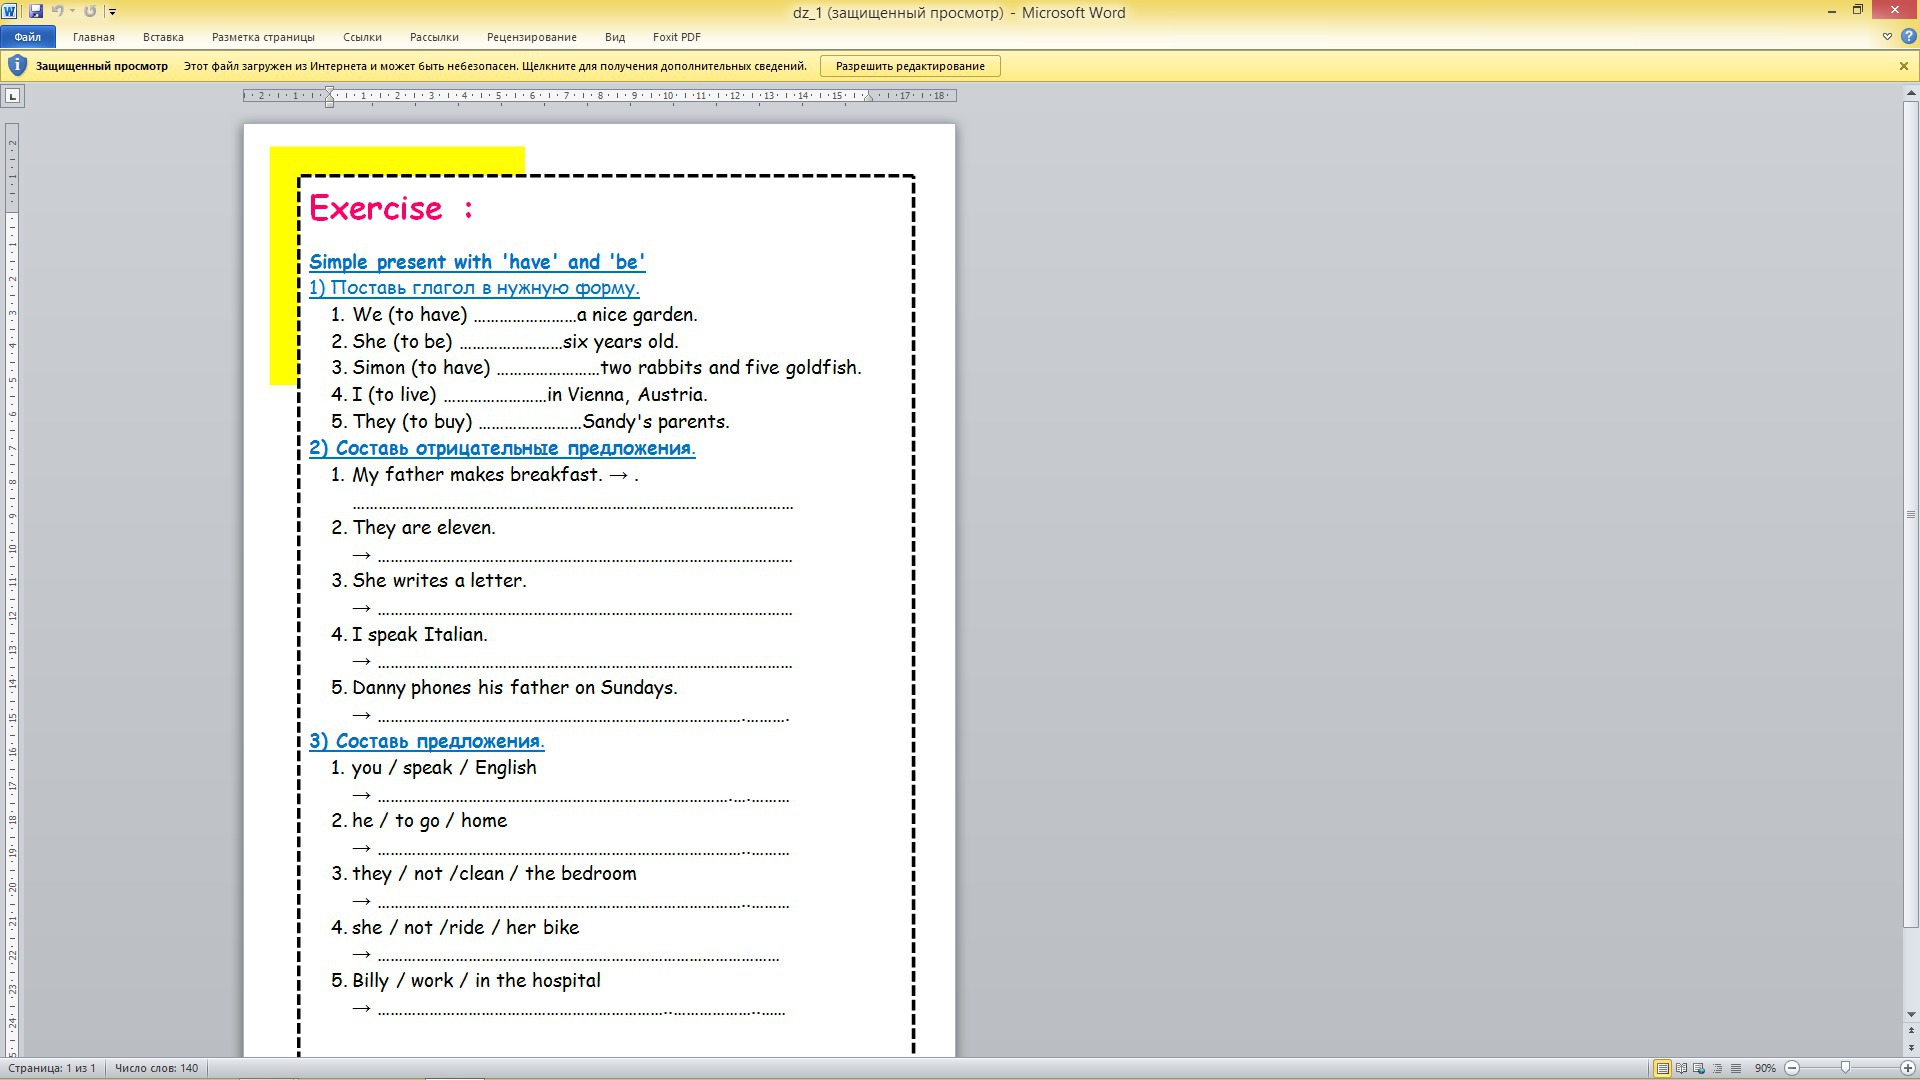
Task: Switch to Outline view icon
Action: click(x=1717, y=1068)
